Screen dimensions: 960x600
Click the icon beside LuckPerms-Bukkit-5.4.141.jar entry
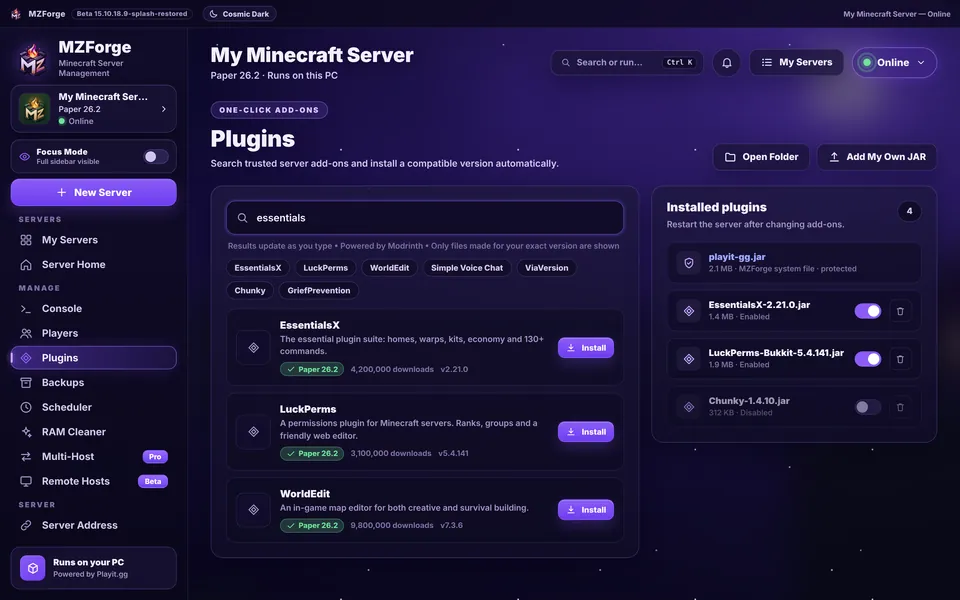coord(689,359)
